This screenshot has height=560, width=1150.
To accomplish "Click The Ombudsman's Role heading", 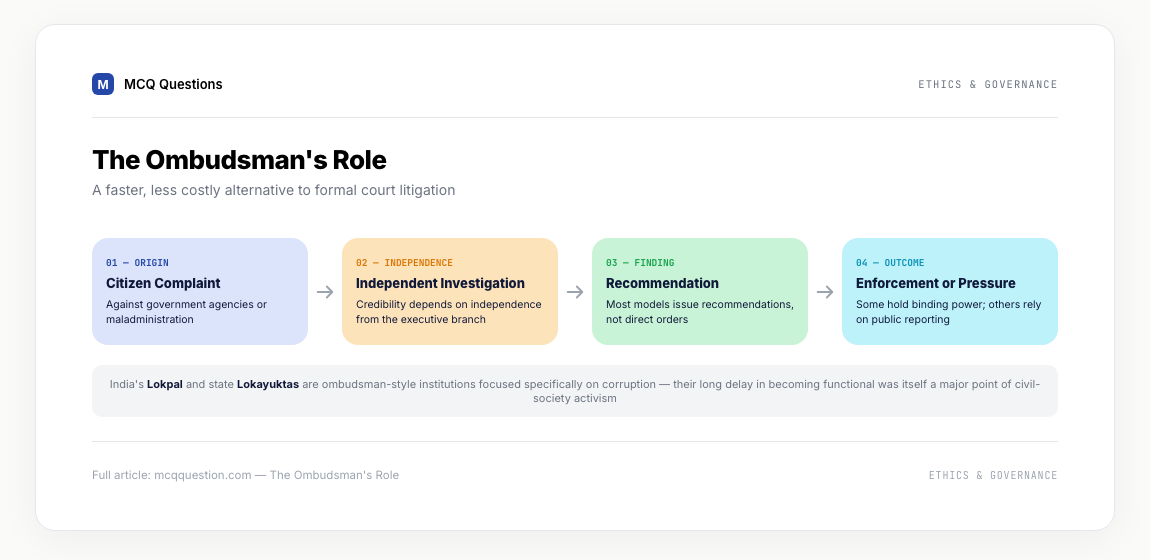I will [x=239, y=160].
